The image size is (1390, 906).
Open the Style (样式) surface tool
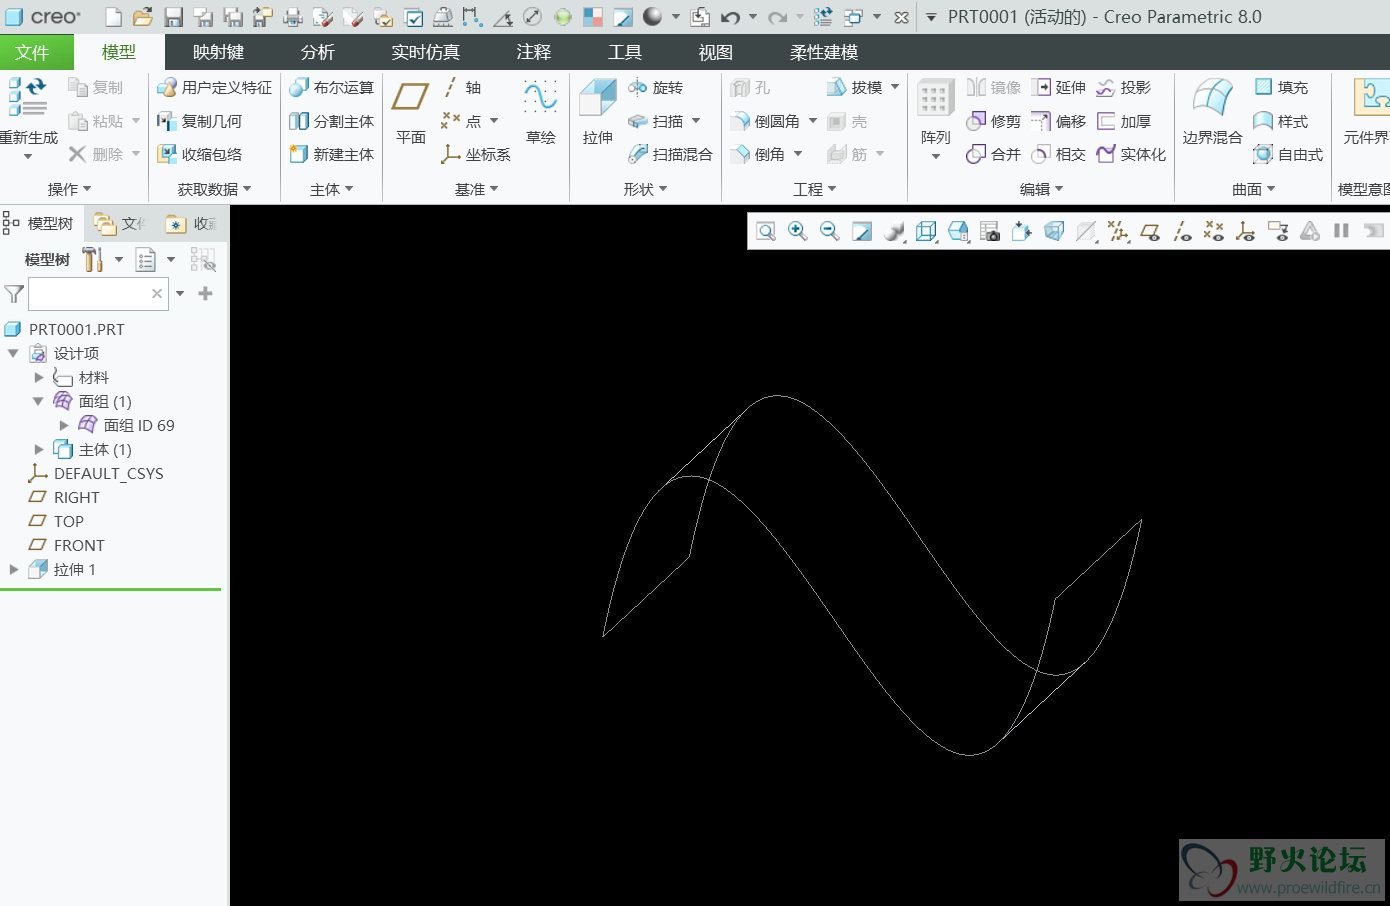(1281, 121)
